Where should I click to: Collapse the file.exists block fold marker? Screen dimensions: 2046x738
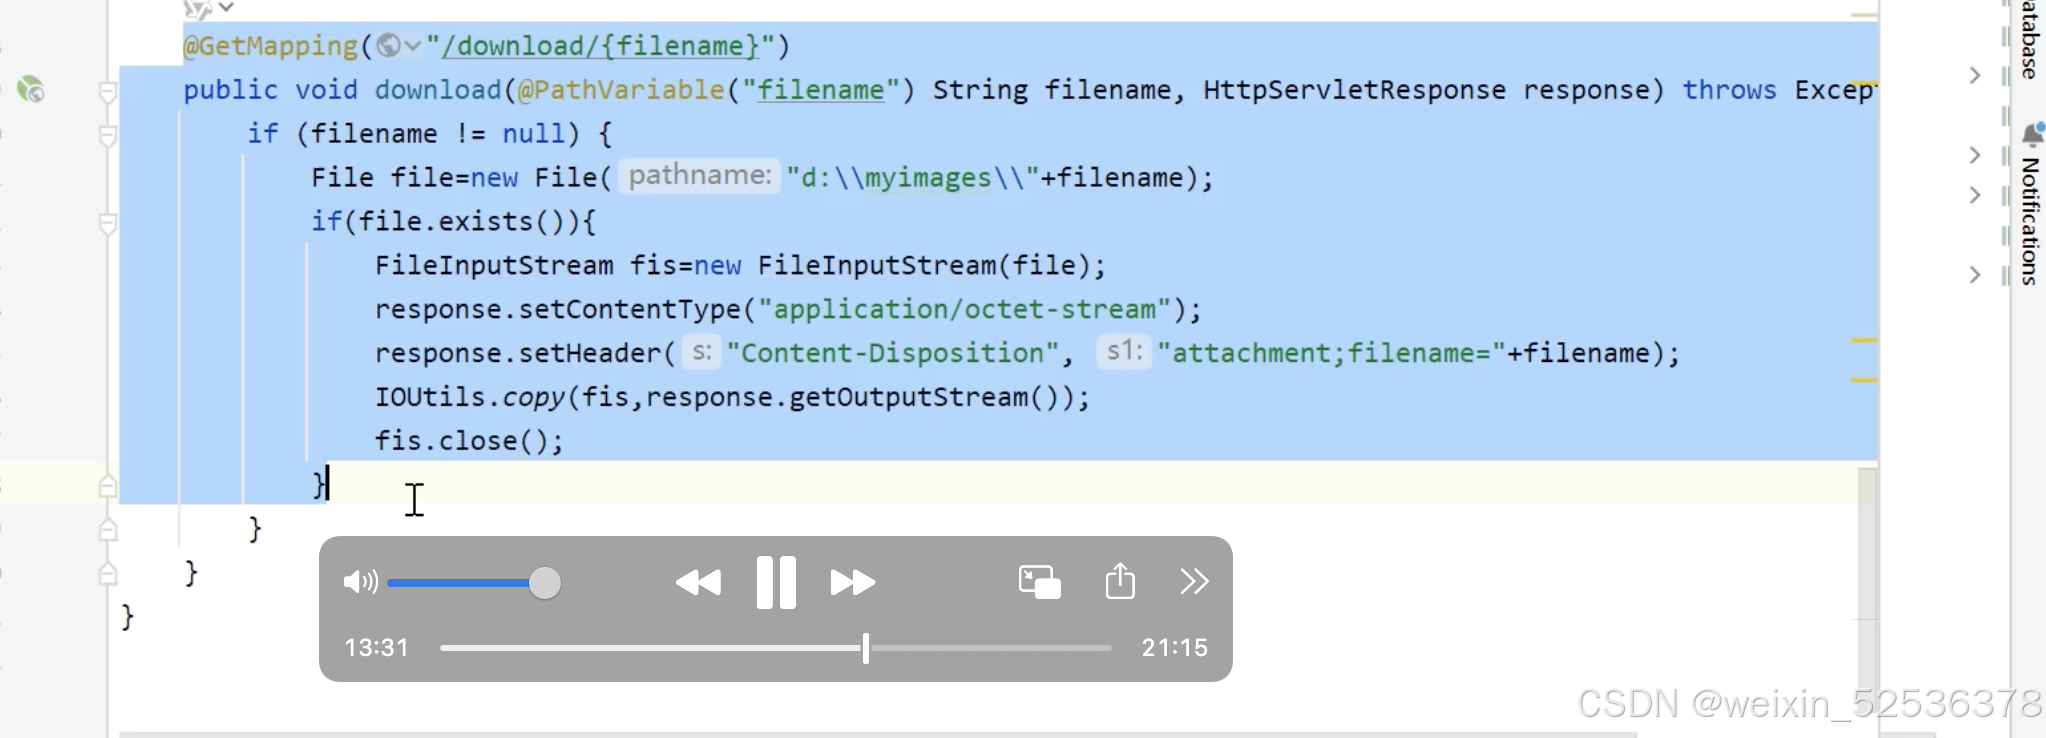coord(108,223)
